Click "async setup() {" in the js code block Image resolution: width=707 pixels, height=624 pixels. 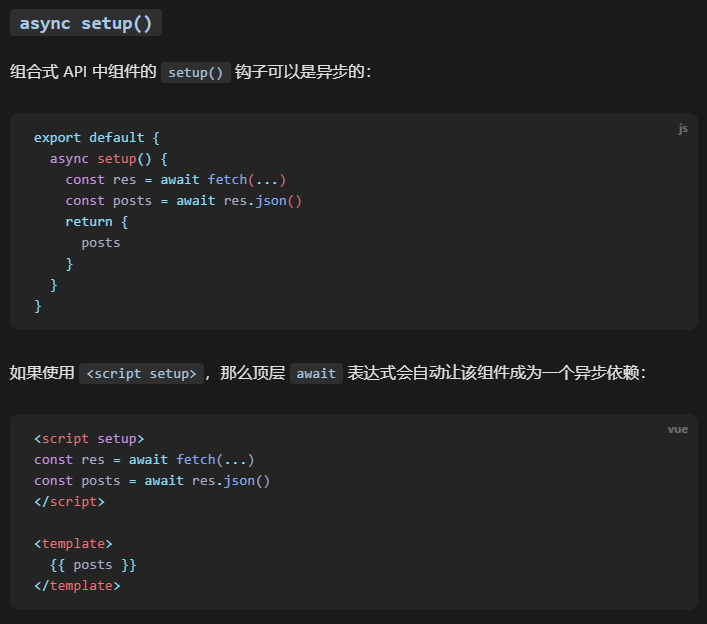pyautogui.click(x=110, y=159)
